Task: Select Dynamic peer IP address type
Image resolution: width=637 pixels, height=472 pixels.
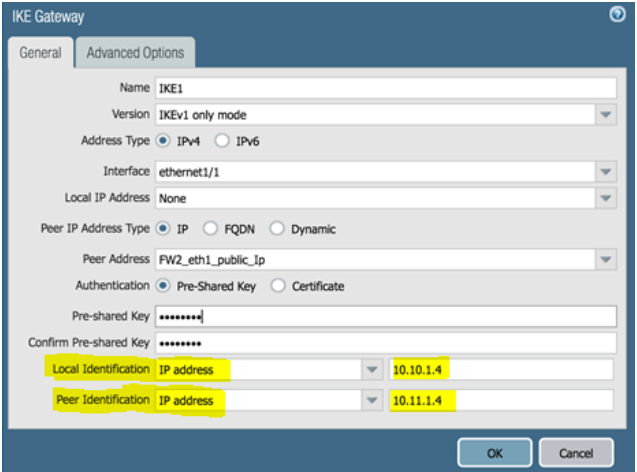Action: 279,229
